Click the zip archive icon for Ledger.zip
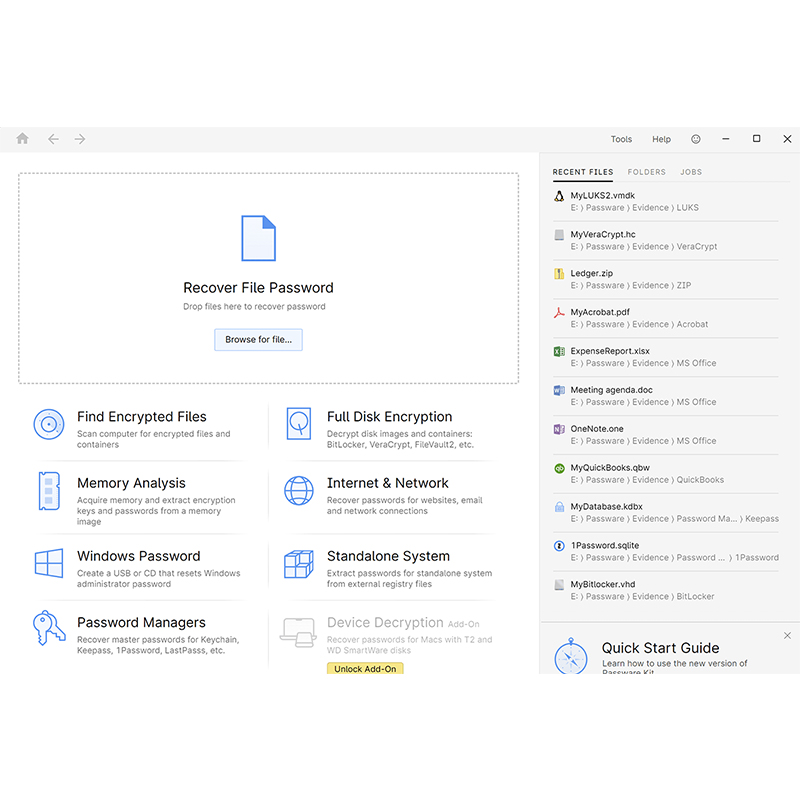The image size is (800, 800). pos(559,274)
